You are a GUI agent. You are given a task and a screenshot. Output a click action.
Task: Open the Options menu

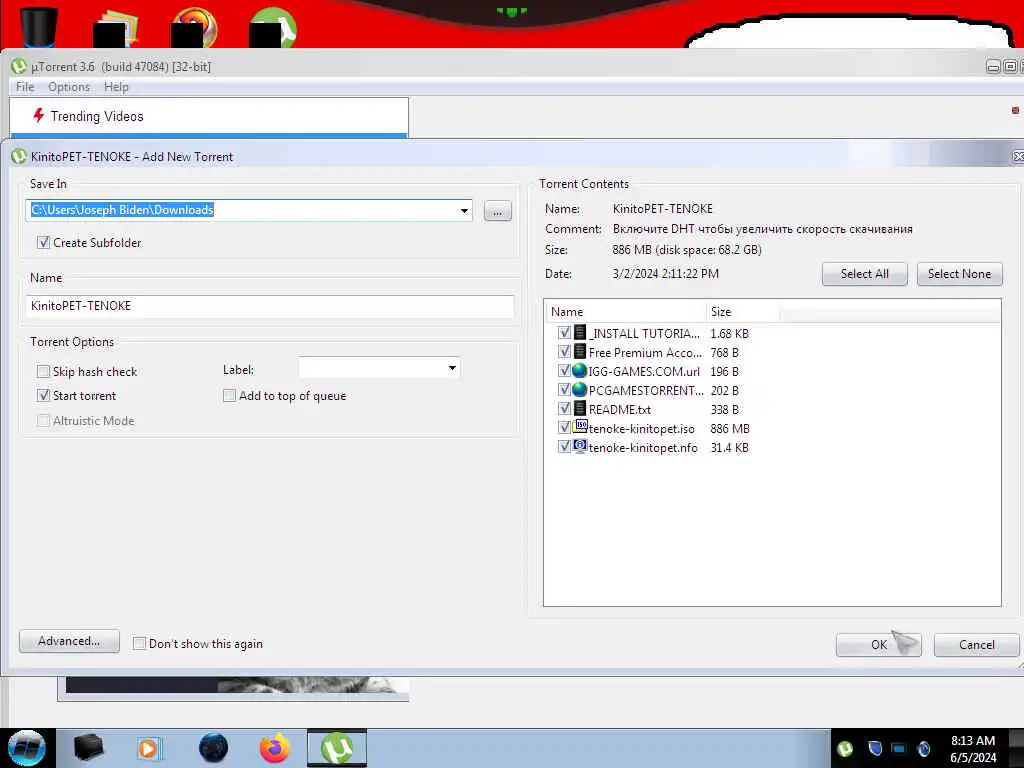(x=69, y=87)
